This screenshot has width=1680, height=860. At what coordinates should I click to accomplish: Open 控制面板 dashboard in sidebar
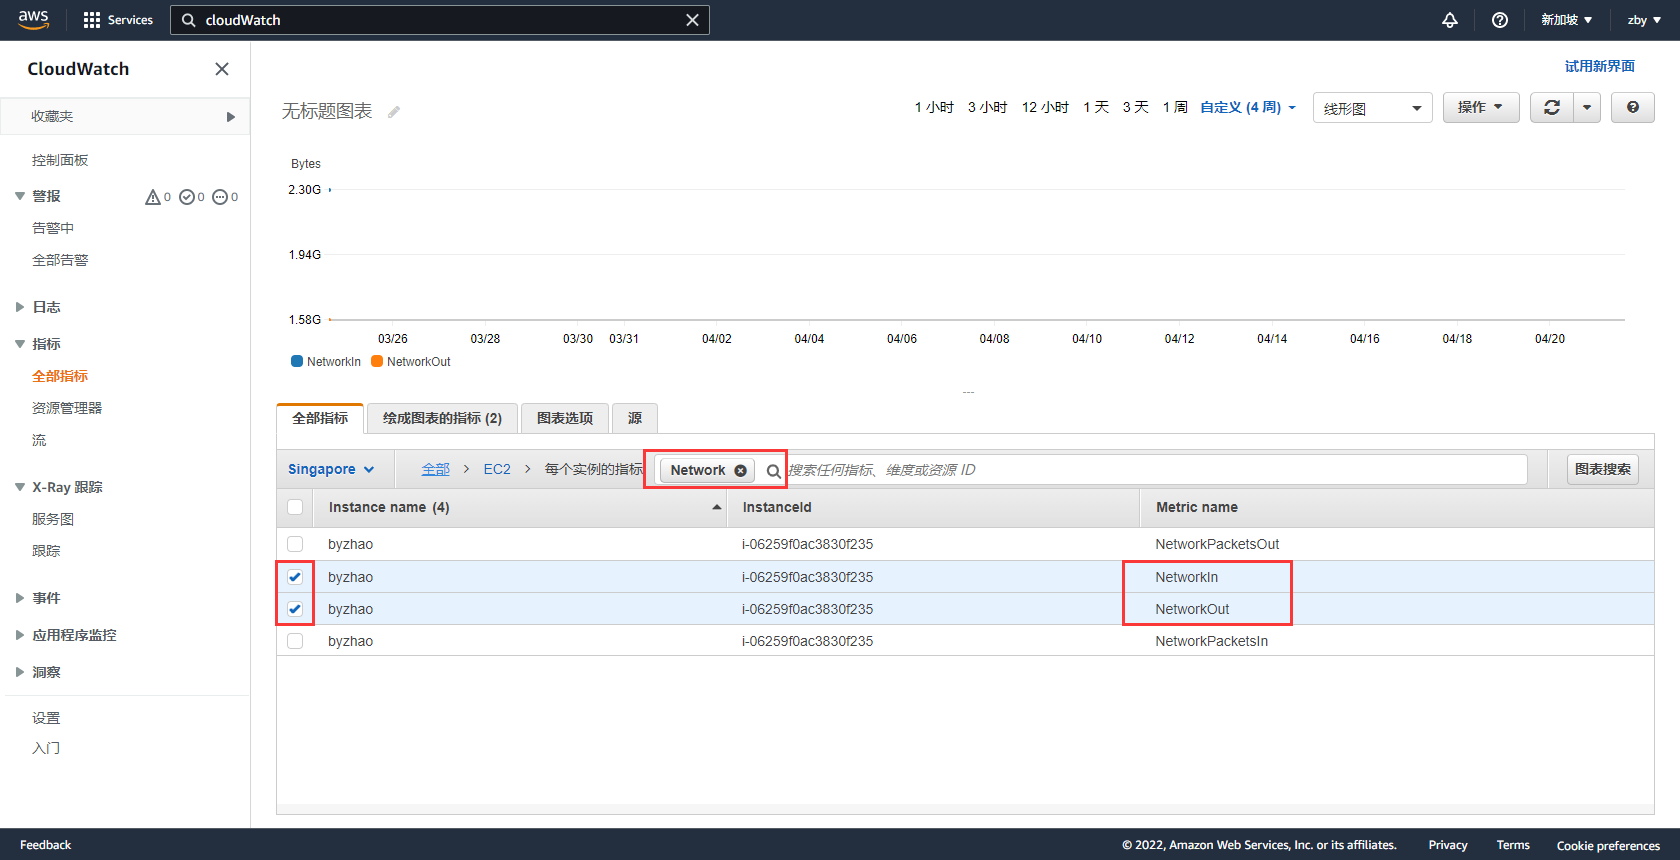pos(60,160)
